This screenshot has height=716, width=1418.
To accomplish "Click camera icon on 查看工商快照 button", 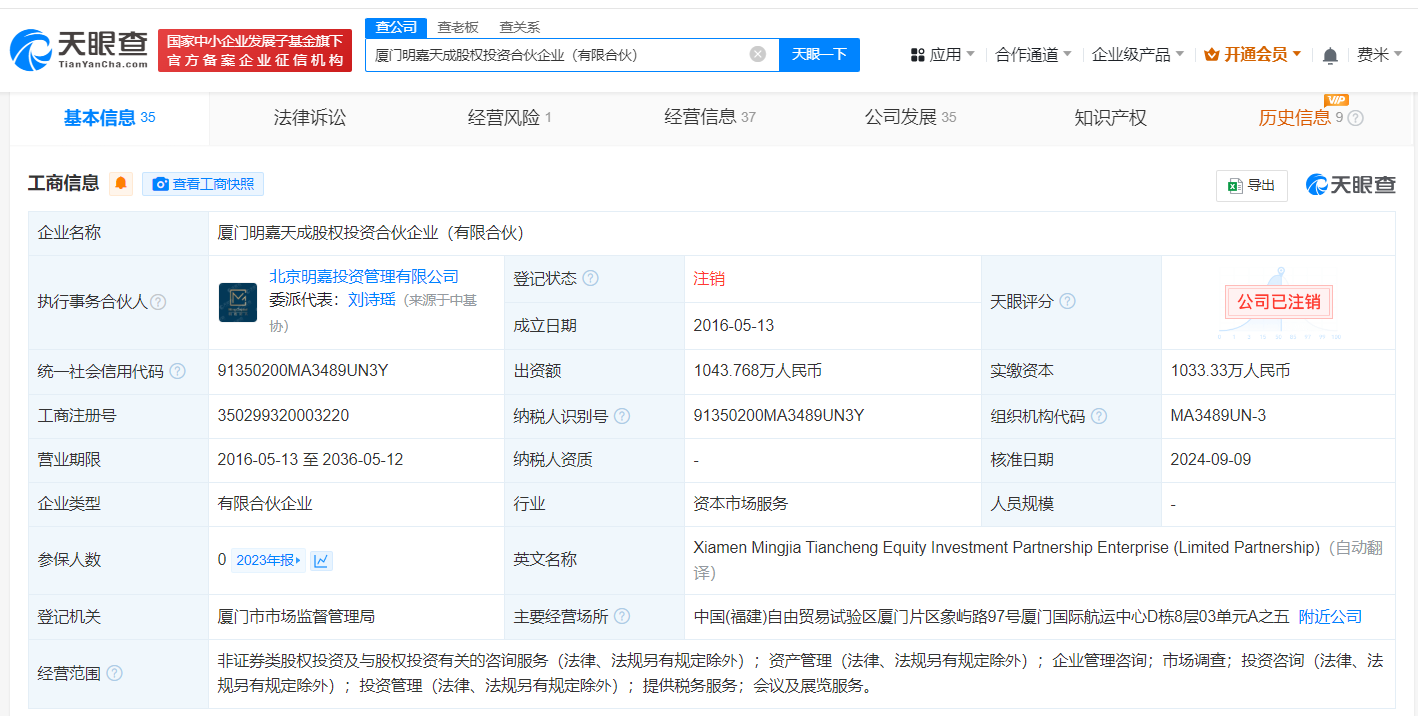I will (160, 184).
